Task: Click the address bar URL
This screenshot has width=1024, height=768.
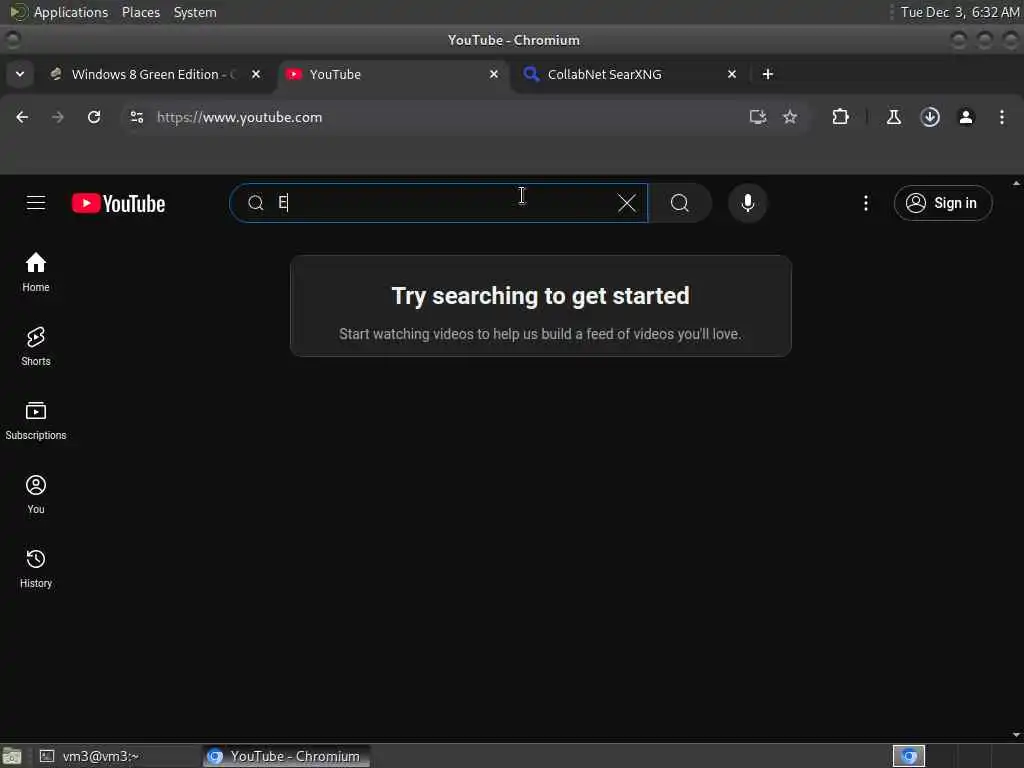Action: coord(239,117)
